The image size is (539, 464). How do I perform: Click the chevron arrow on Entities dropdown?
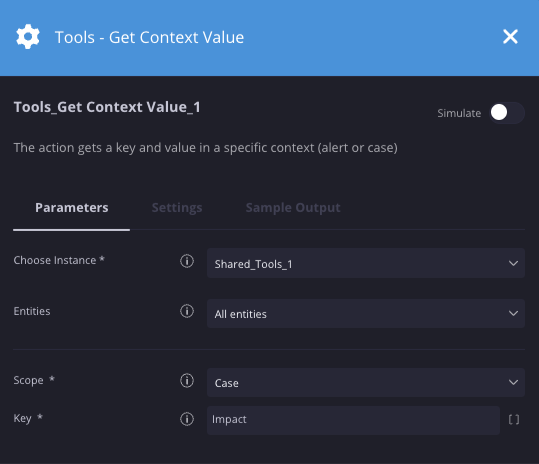(x=513, y=313)
